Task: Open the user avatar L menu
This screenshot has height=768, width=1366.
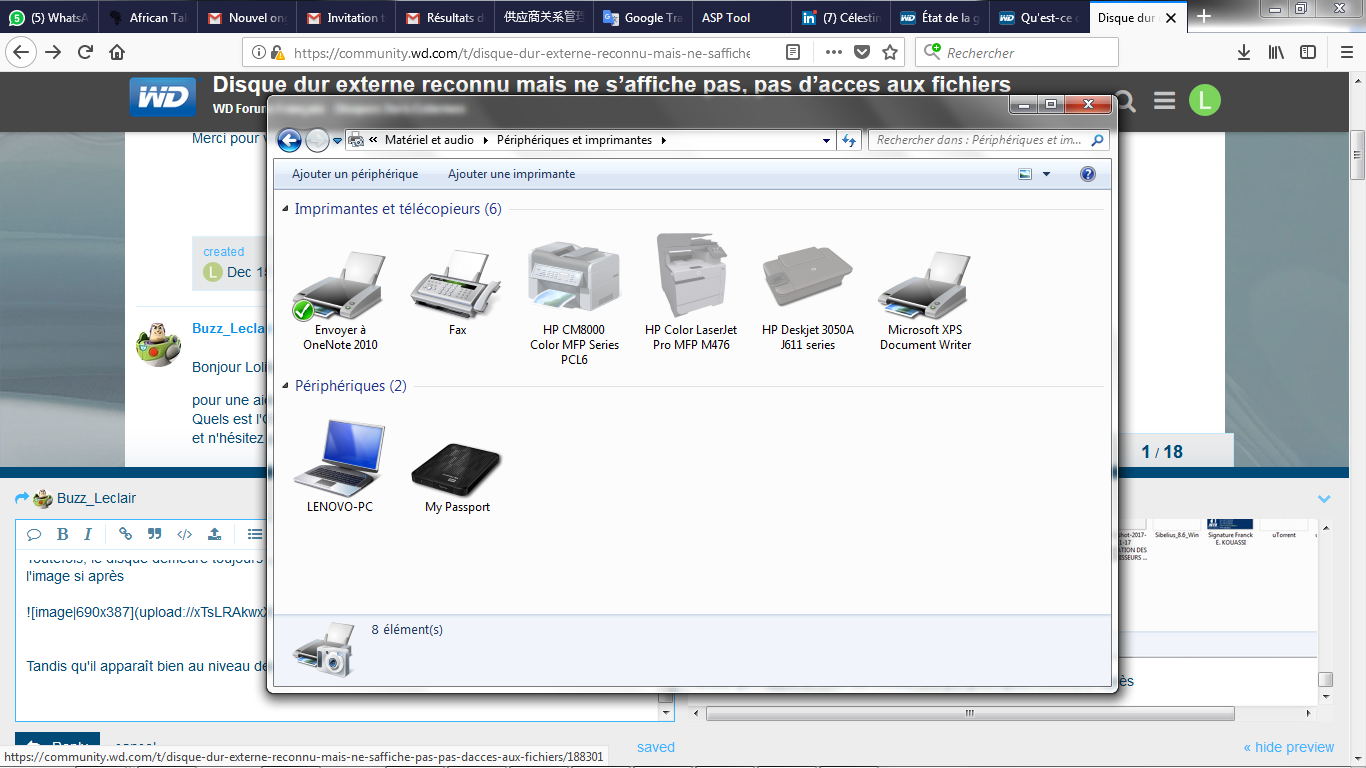Action: point(1204,100)
